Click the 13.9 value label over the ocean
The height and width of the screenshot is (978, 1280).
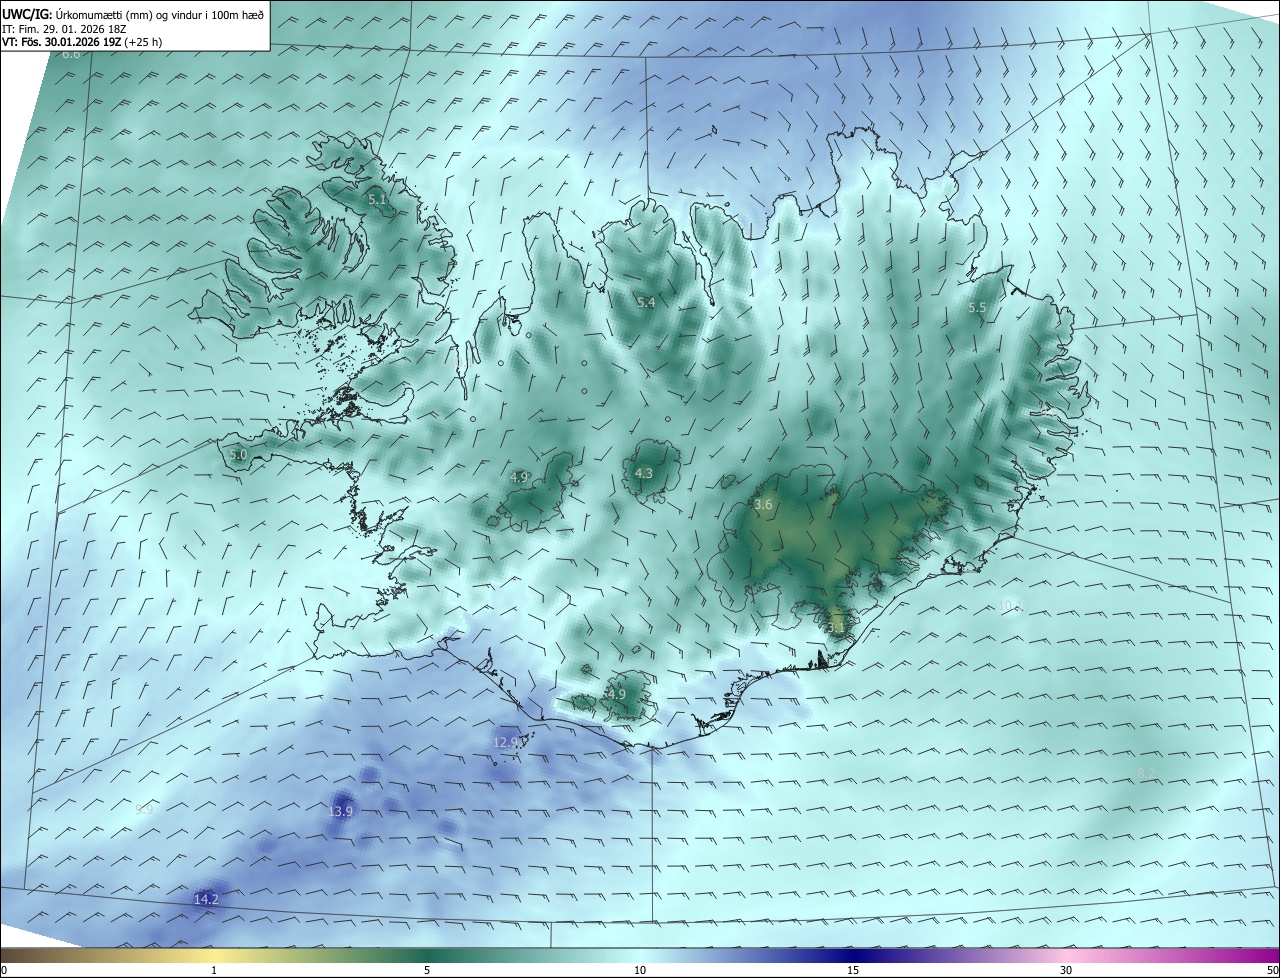[x=341, y=811]
